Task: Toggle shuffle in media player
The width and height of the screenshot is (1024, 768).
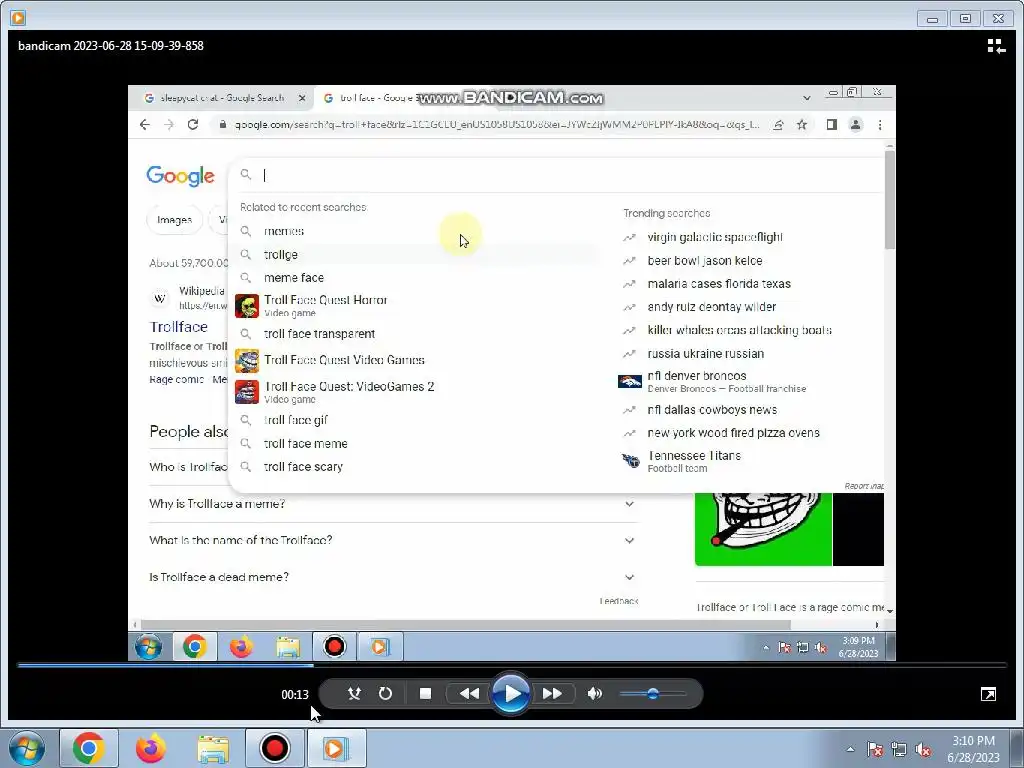Action: pos(354,694)
